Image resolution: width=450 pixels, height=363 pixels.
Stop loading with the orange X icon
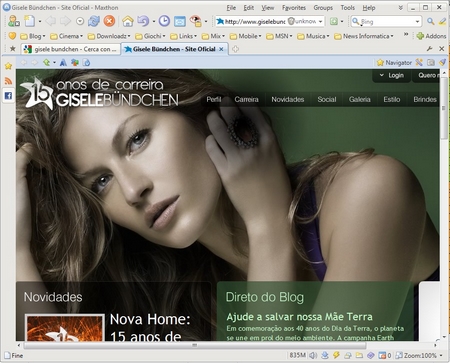[x=109, y=21]
